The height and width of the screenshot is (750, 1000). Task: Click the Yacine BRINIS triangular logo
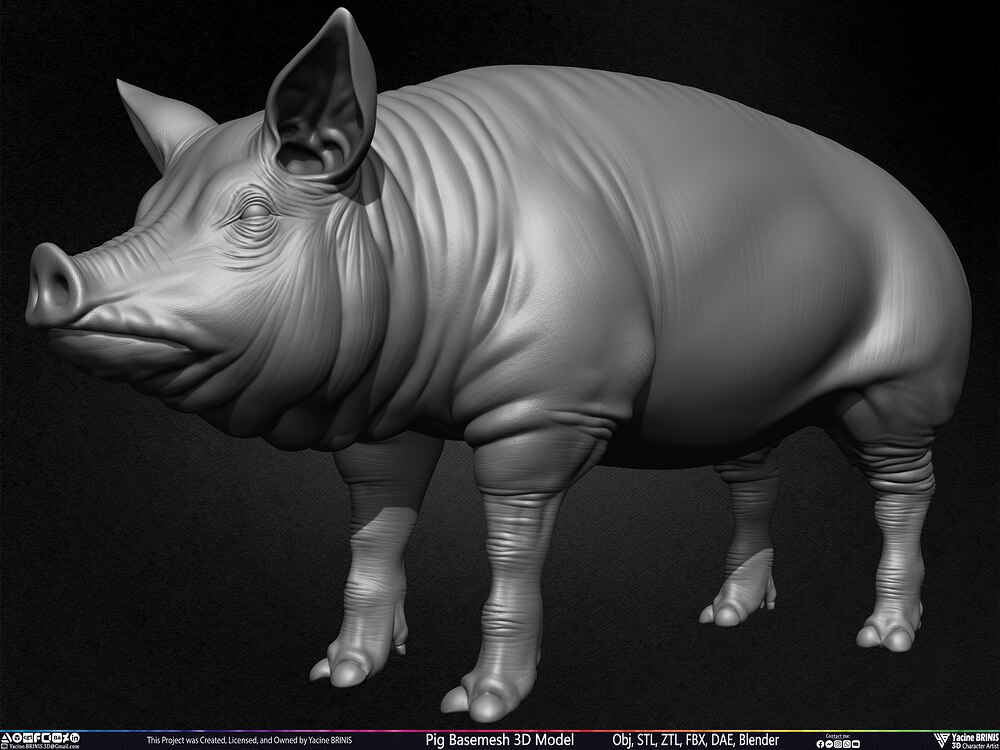coord(943,740)
